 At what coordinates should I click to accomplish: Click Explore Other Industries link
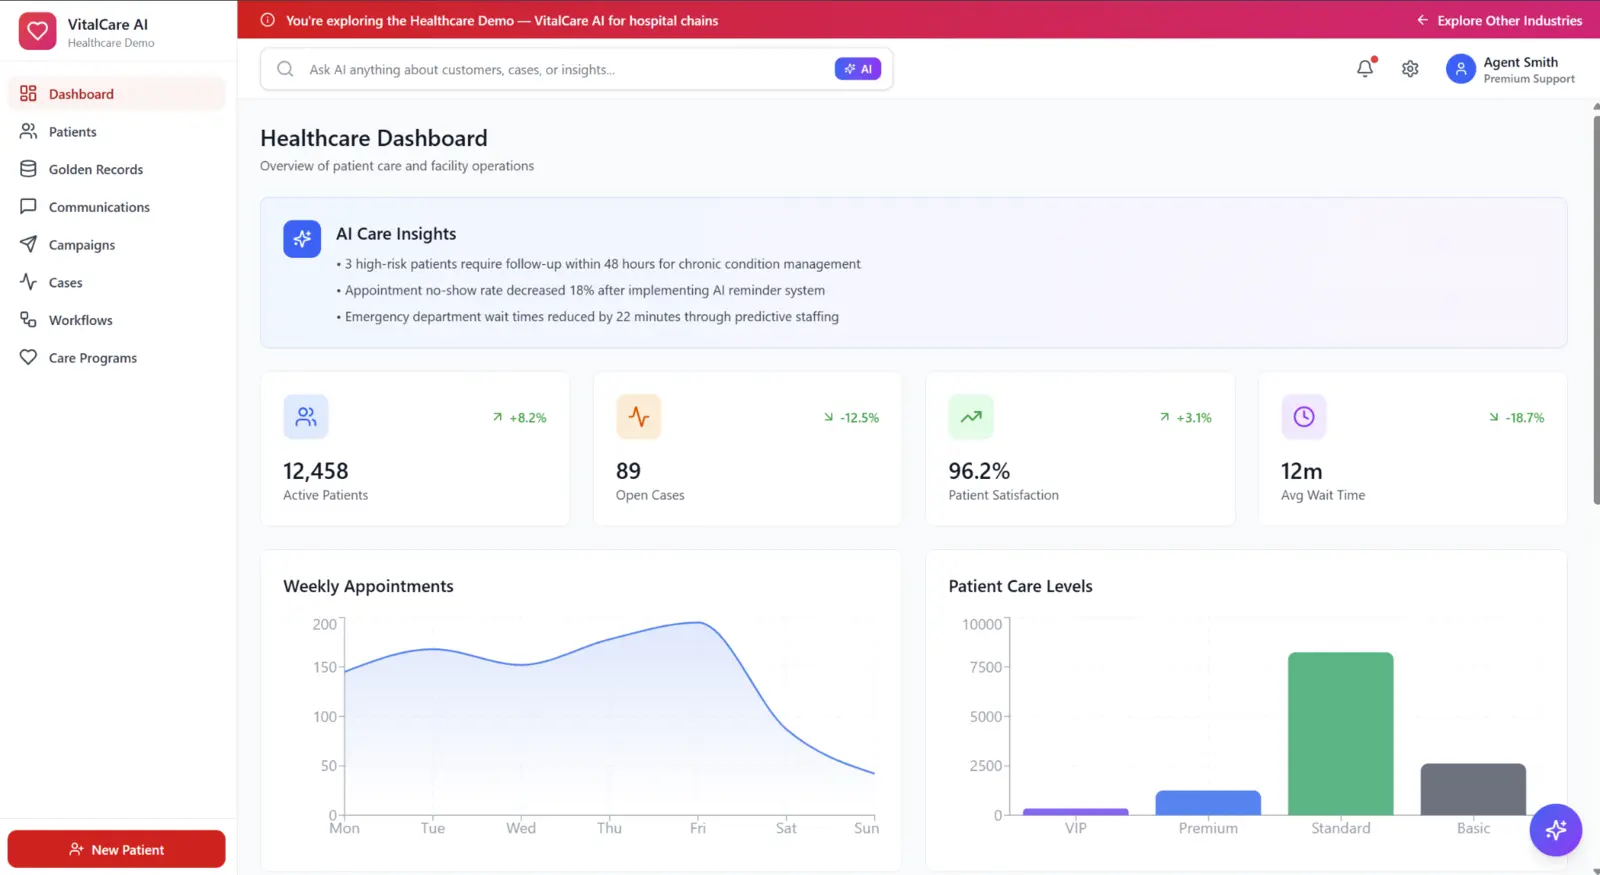1499,20
